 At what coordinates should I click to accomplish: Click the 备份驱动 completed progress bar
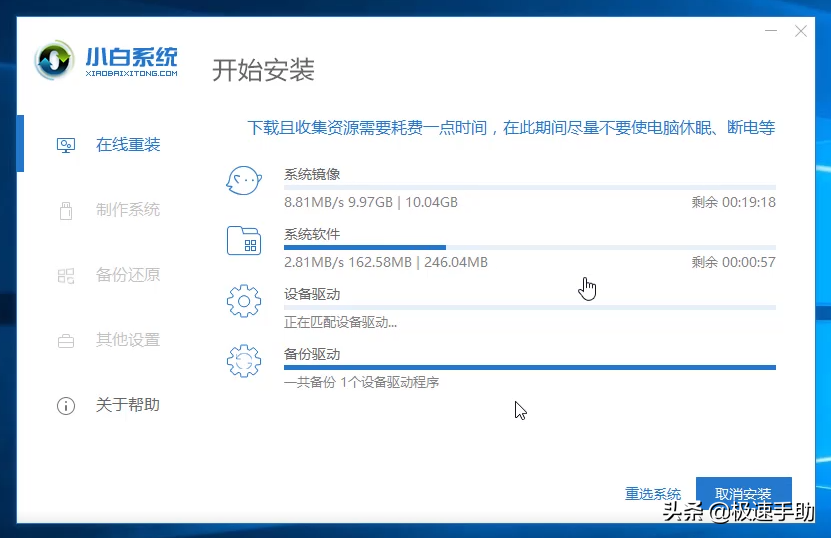(530, 367)
